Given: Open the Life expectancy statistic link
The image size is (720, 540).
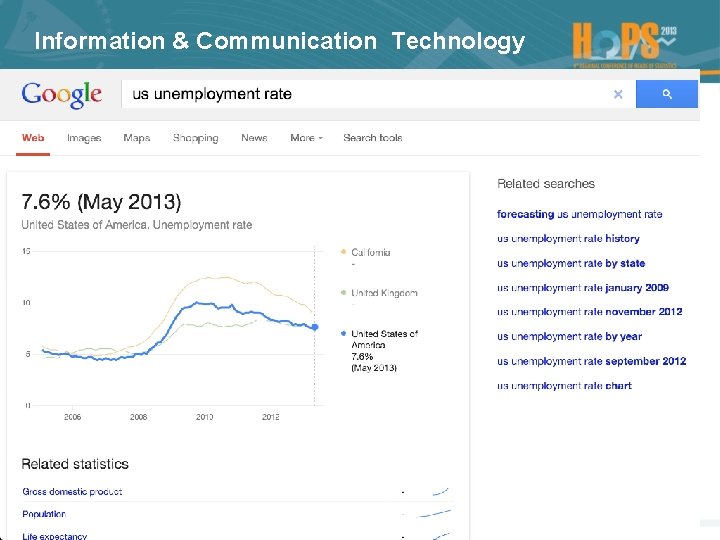Looking at the screenshot, I should point(55,536).
